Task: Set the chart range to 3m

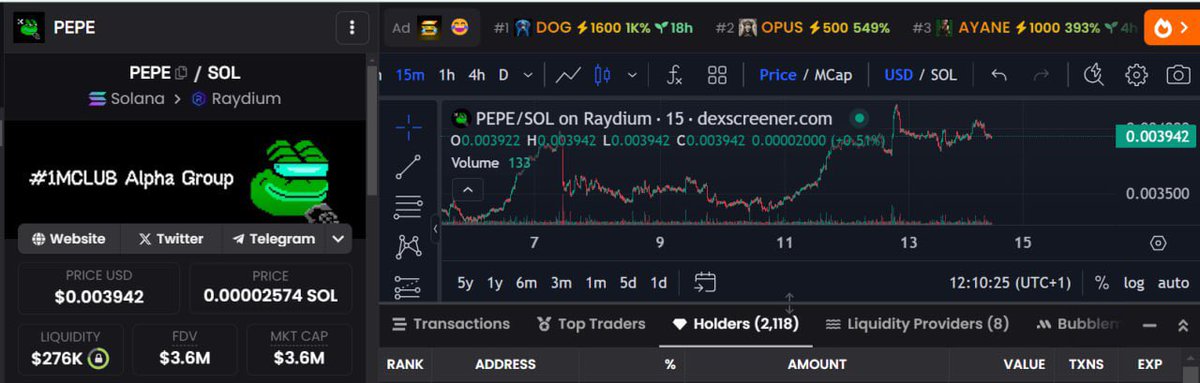Action: [x=561, y=283]
